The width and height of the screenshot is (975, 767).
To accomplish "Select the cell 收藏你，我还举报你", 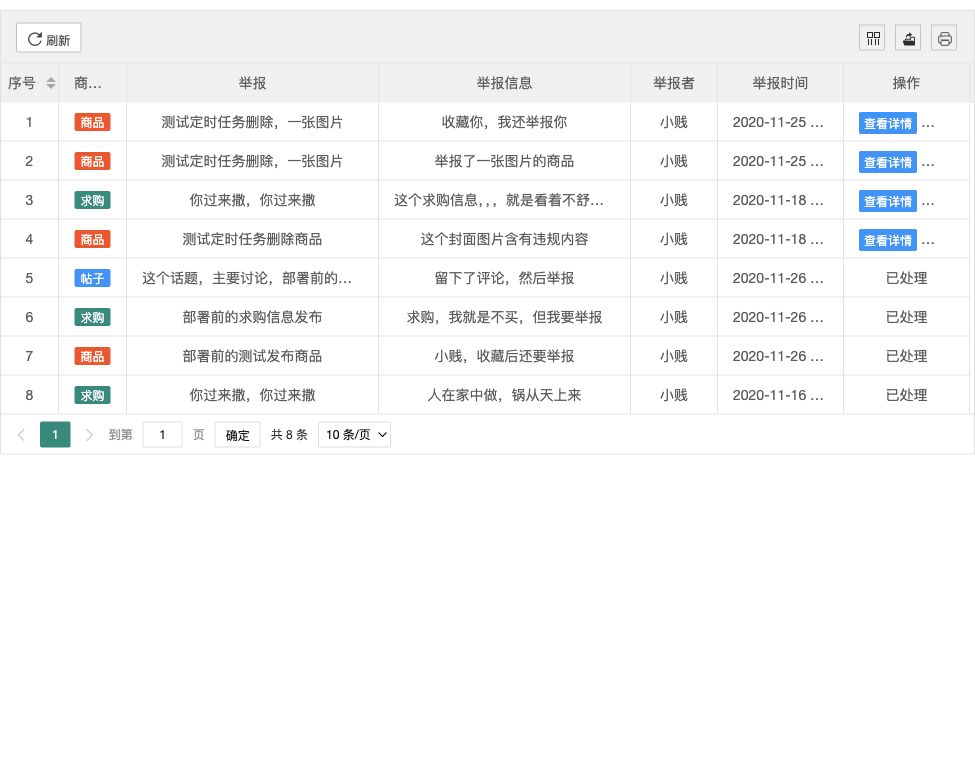I will tap(504, 122).
